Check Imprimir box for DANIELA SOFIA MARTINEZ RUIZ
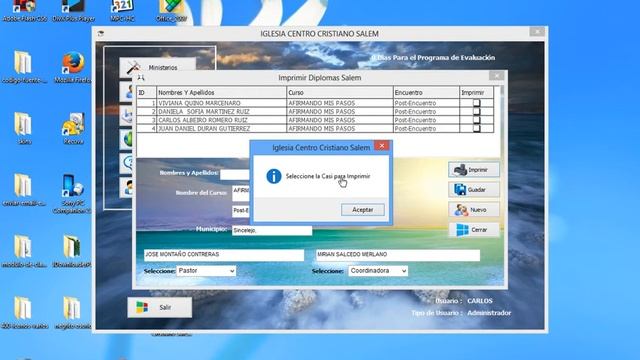 [476, 111]
